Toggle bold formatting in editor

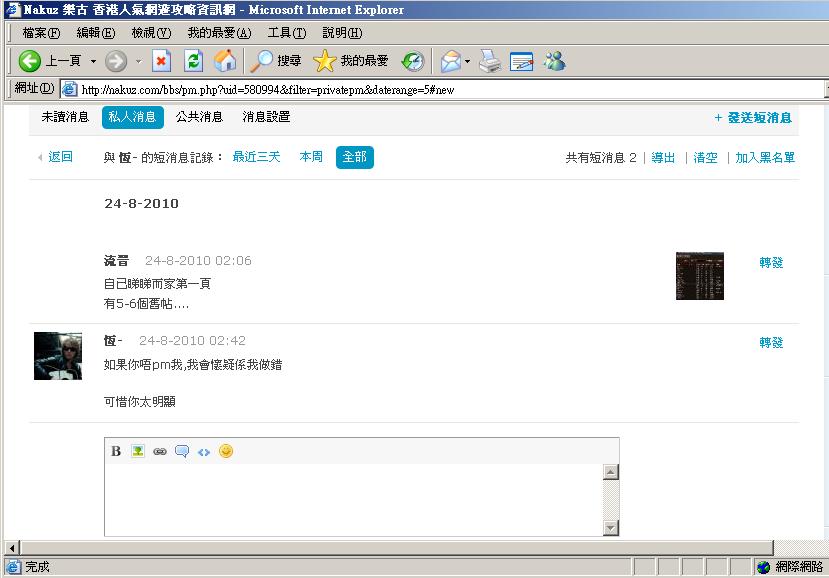click(x=116, y=451)
